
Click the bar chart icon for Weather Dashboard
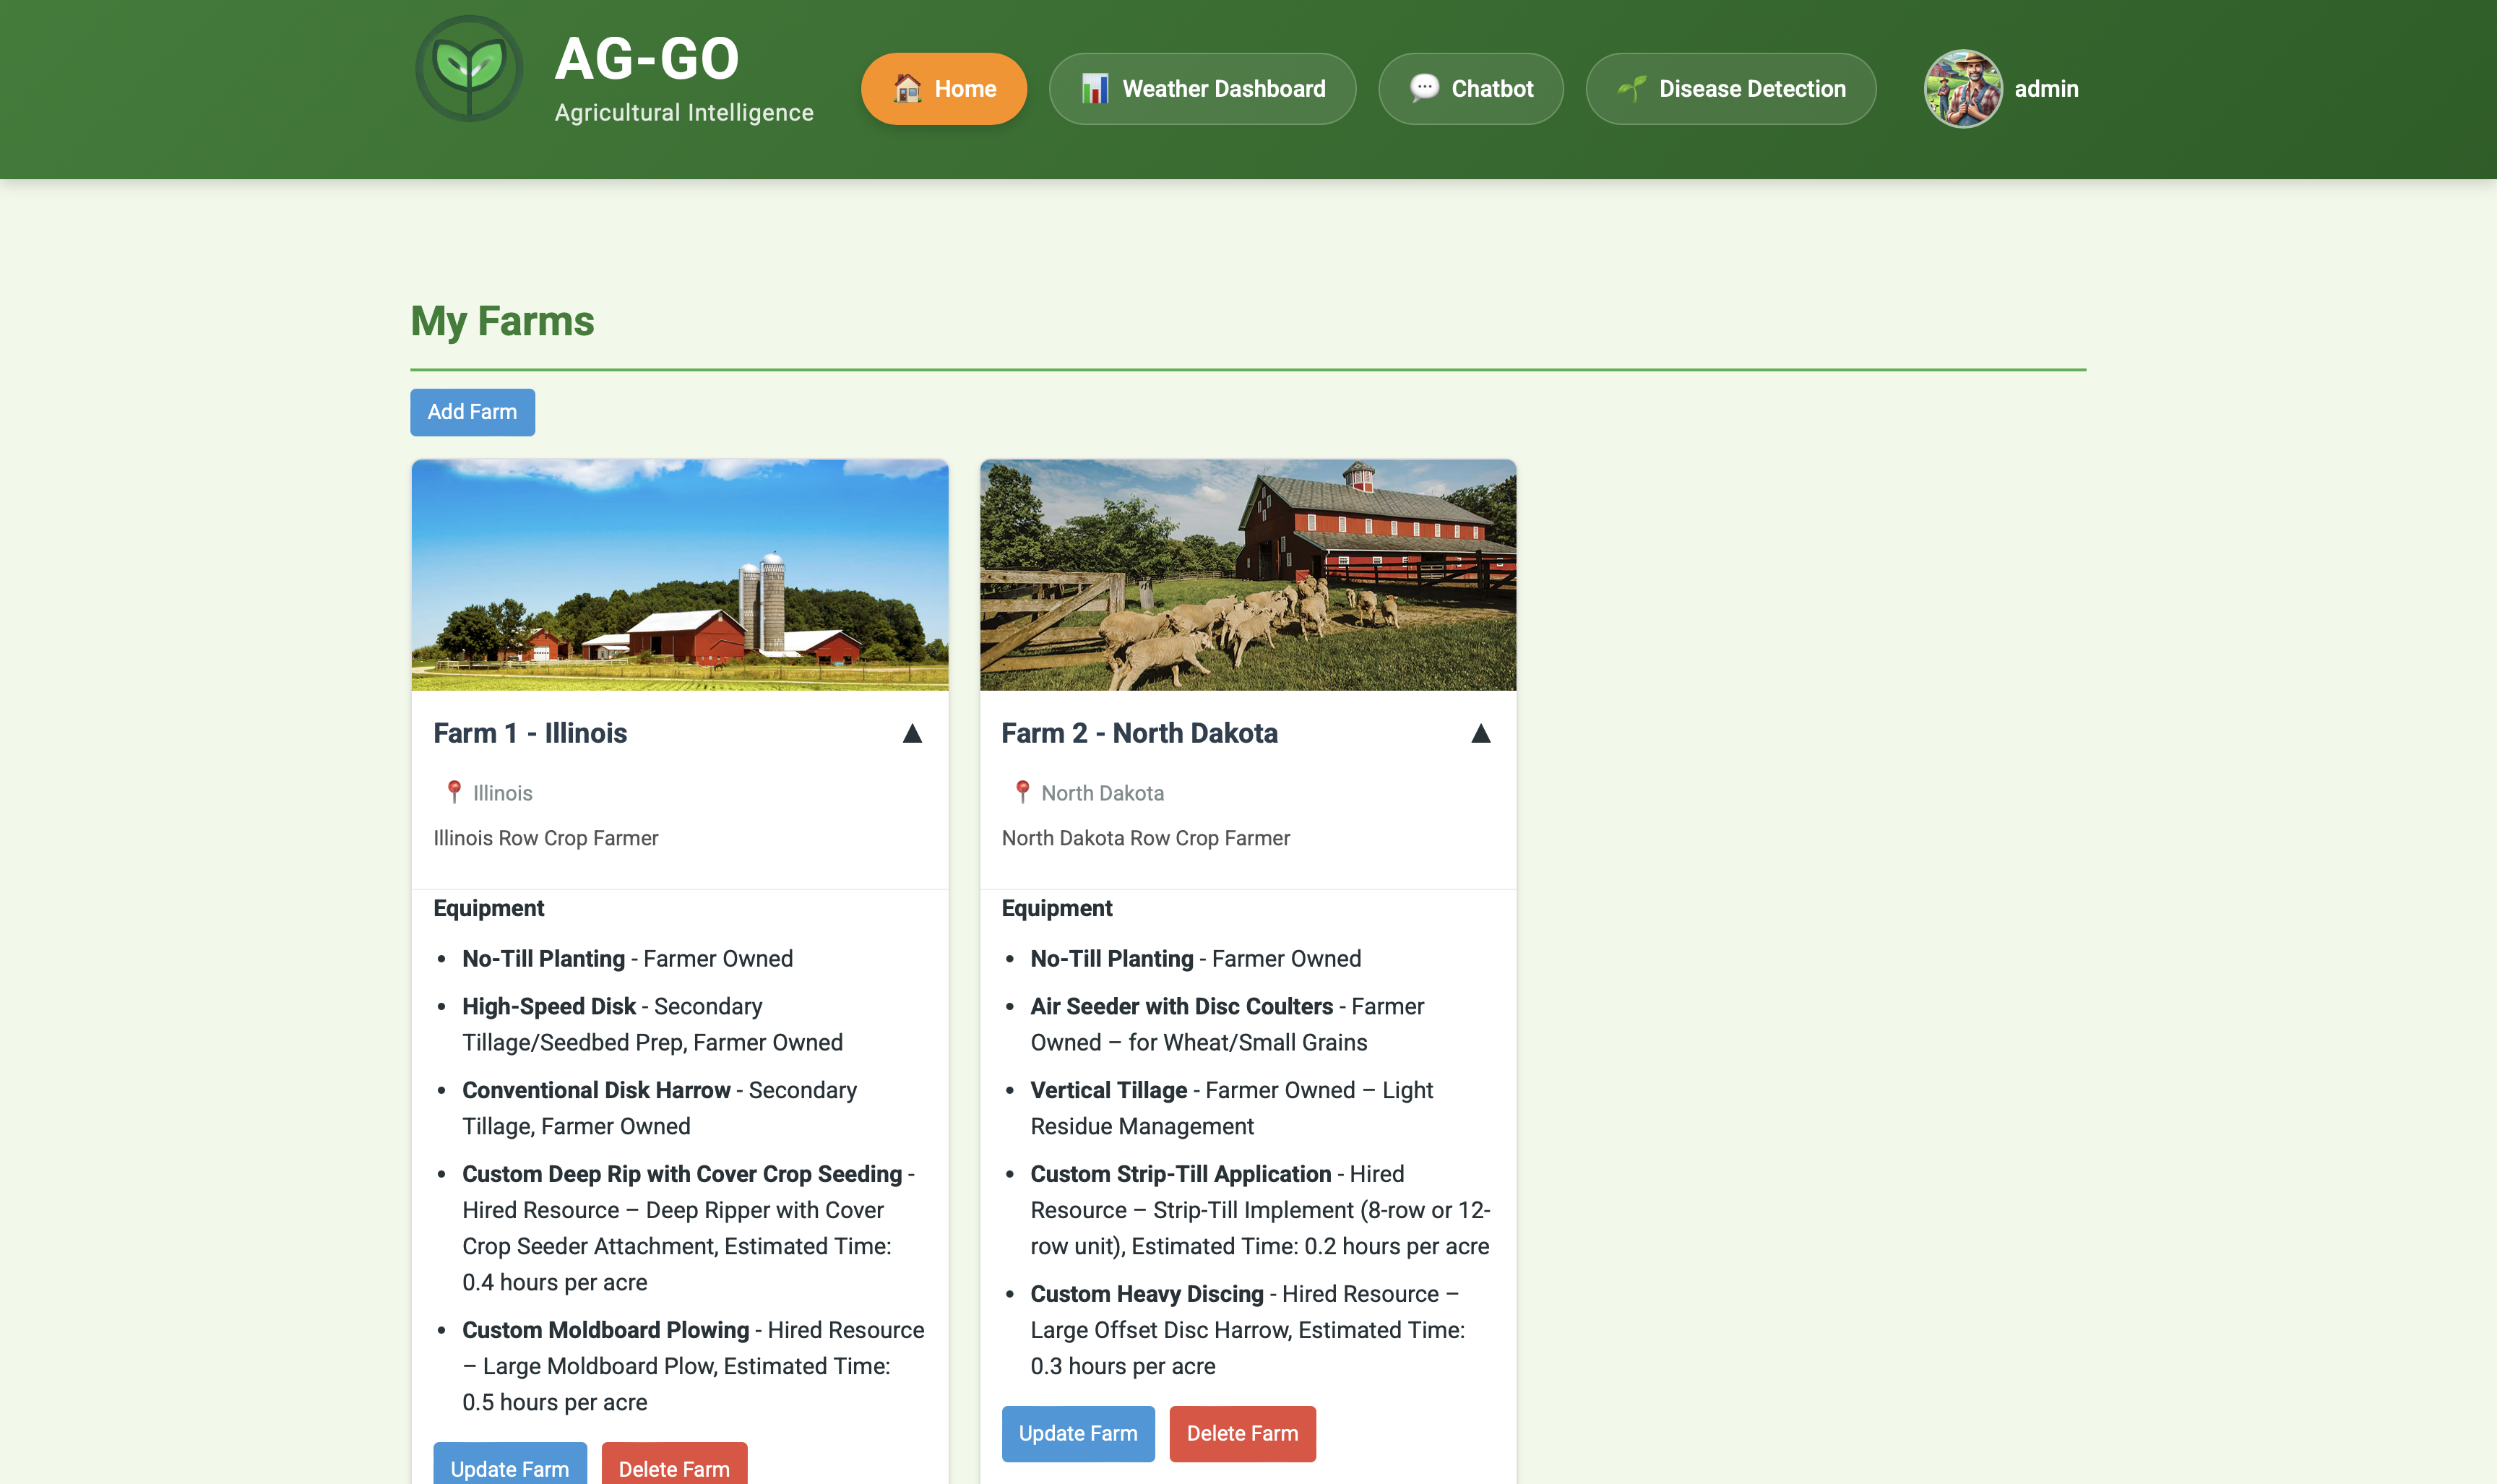pos(1095,88)
